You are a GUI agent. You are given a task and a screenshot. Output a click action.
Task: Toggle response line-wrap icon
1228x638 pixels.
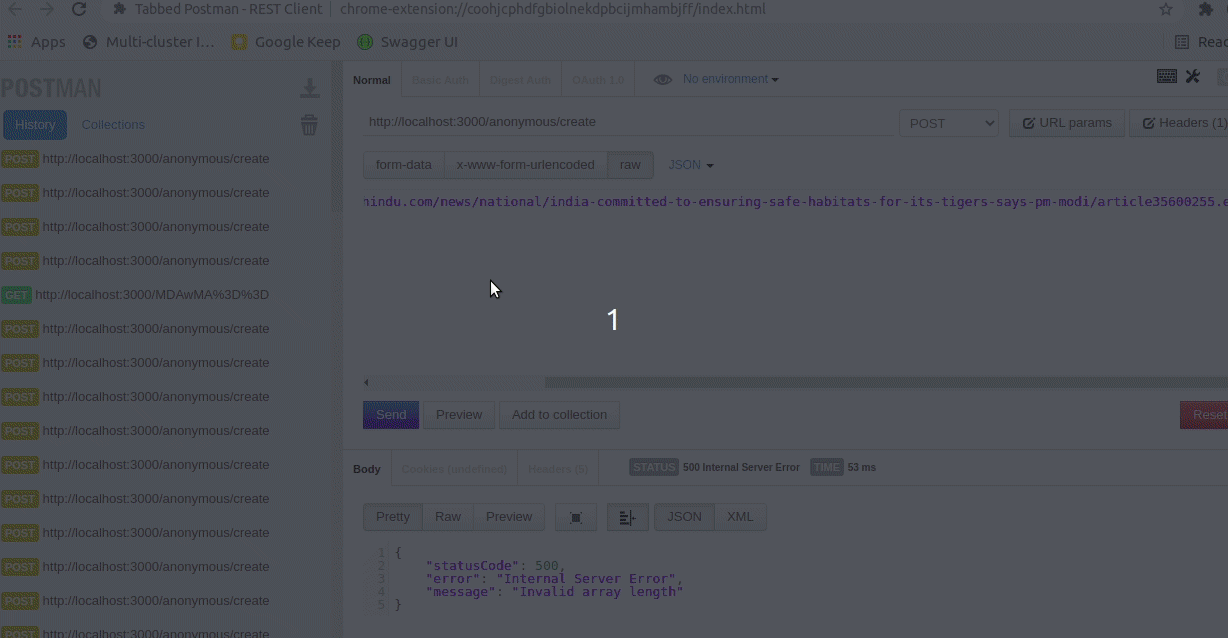pyautogui.click(x=628, y=517)
